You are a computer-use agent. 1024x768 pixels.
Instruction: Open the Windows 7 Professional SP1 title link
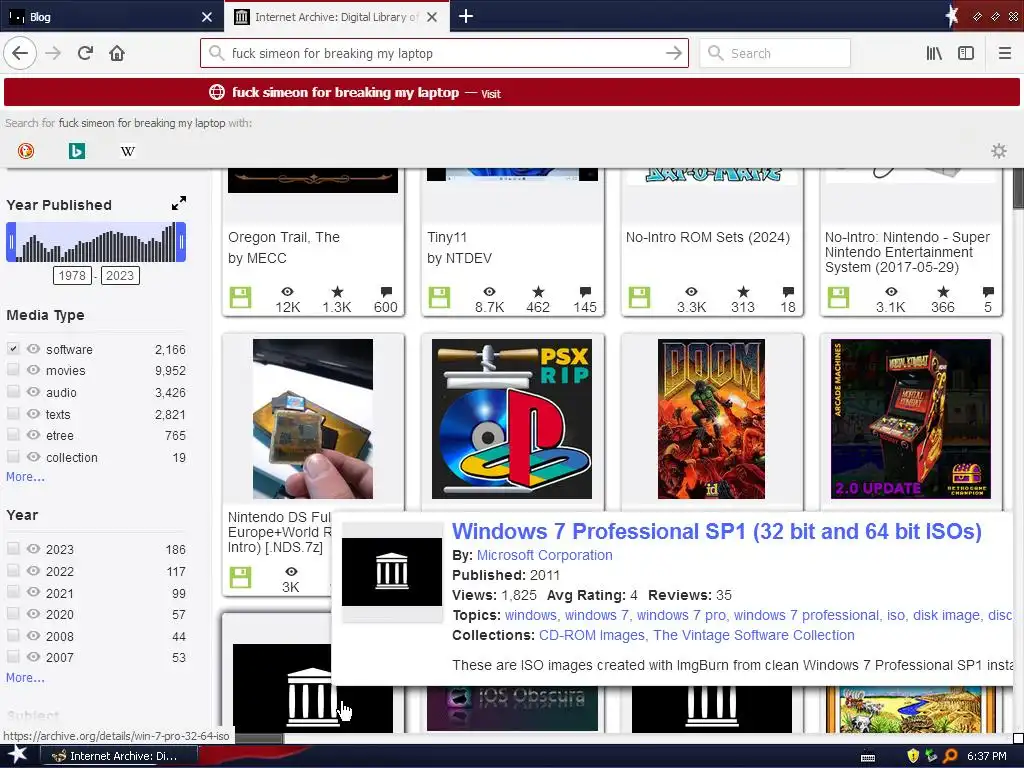[x=716, y=532]
